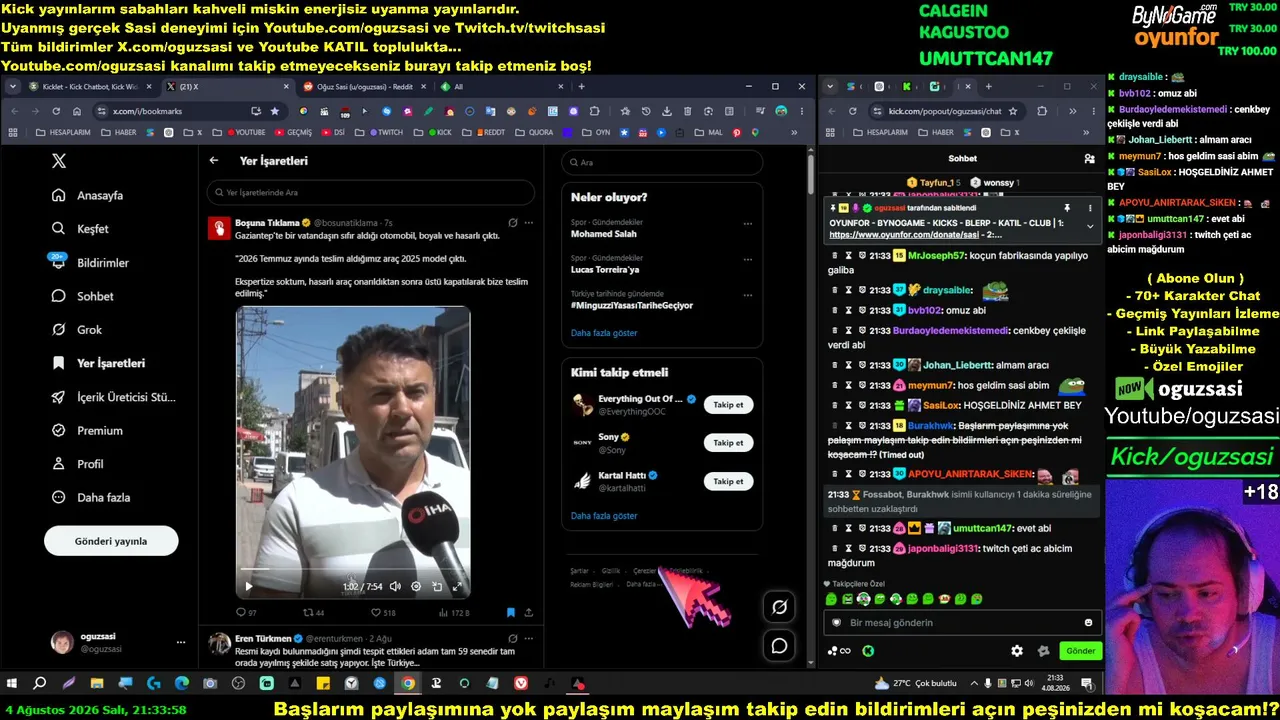Open Grok floating button in X
Viewport: 1280px width, 720px height.
779,606
